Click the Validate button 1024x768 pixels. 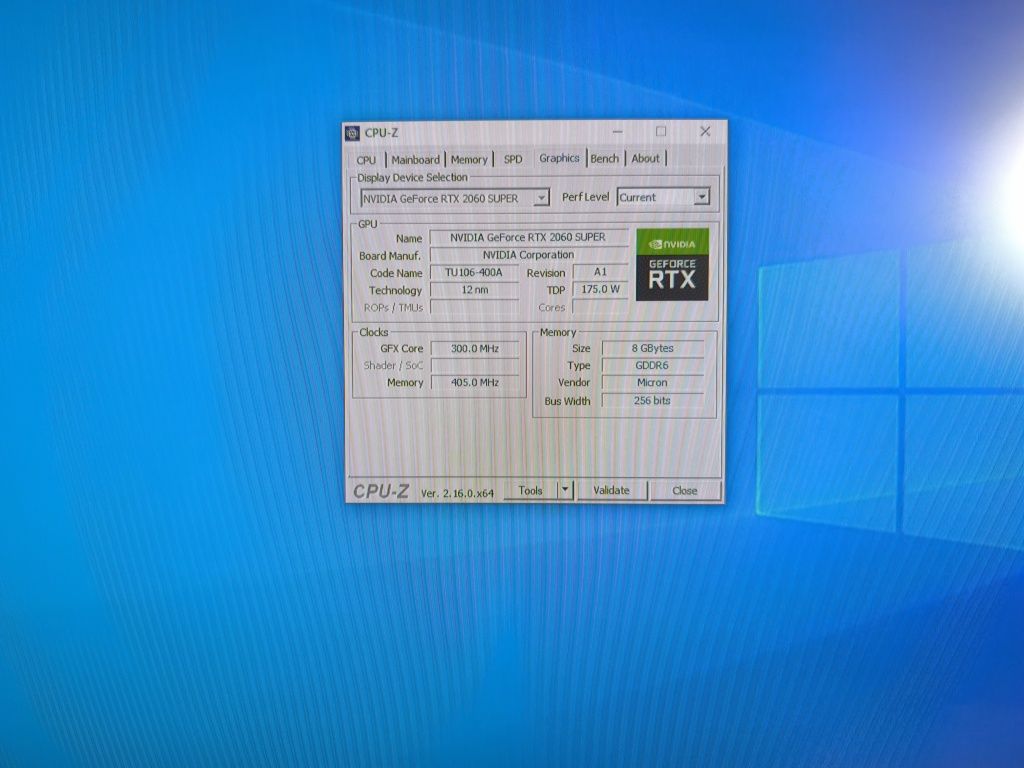(611, 490)
